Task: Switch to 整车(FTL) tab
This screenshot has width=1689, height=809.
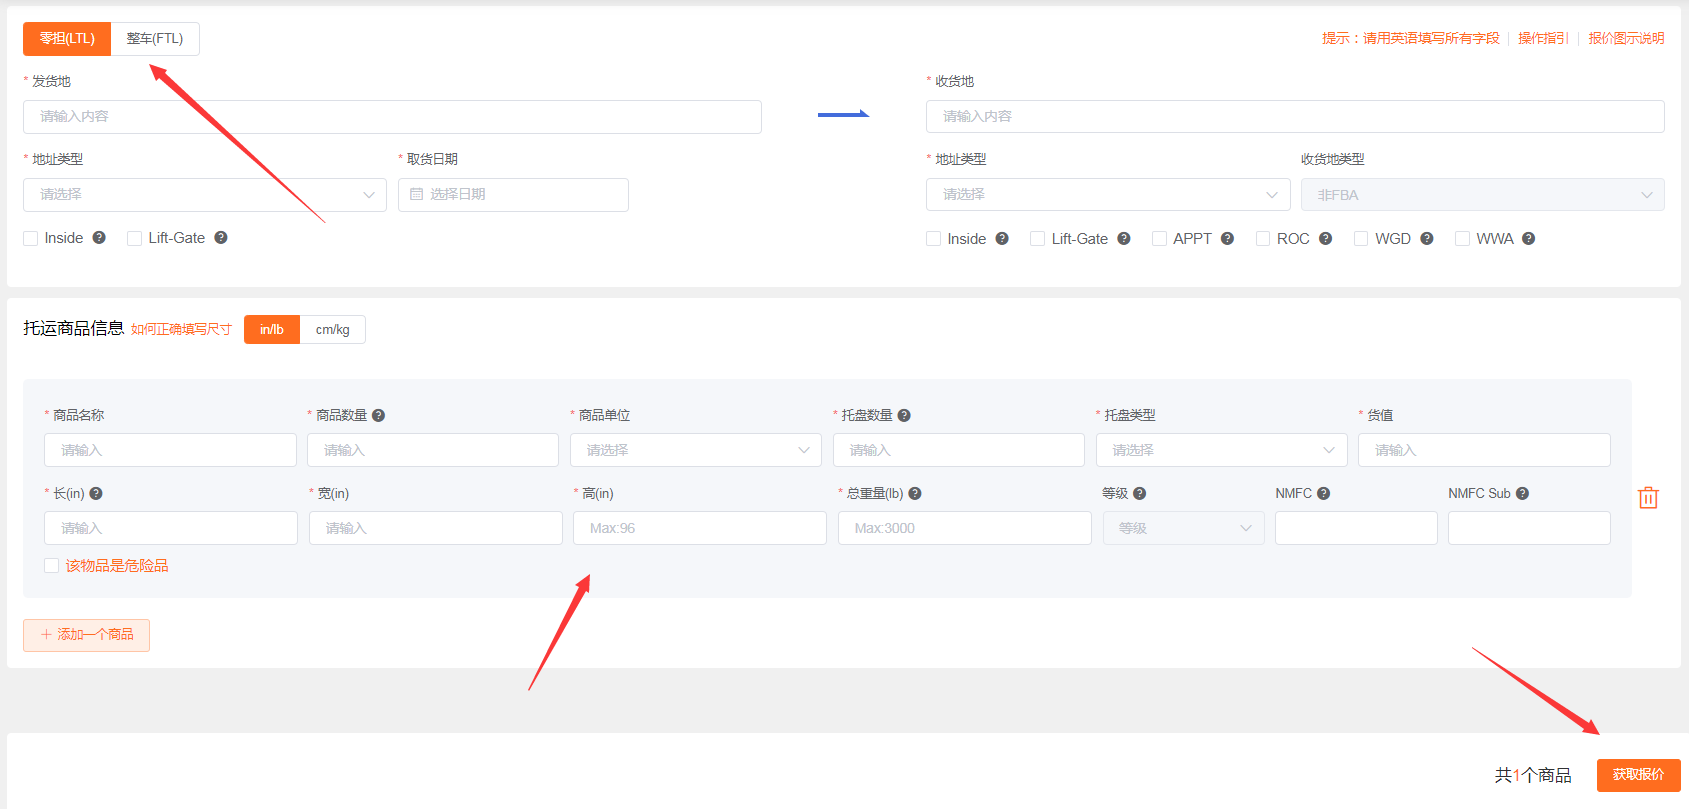Action: [155, 39]
